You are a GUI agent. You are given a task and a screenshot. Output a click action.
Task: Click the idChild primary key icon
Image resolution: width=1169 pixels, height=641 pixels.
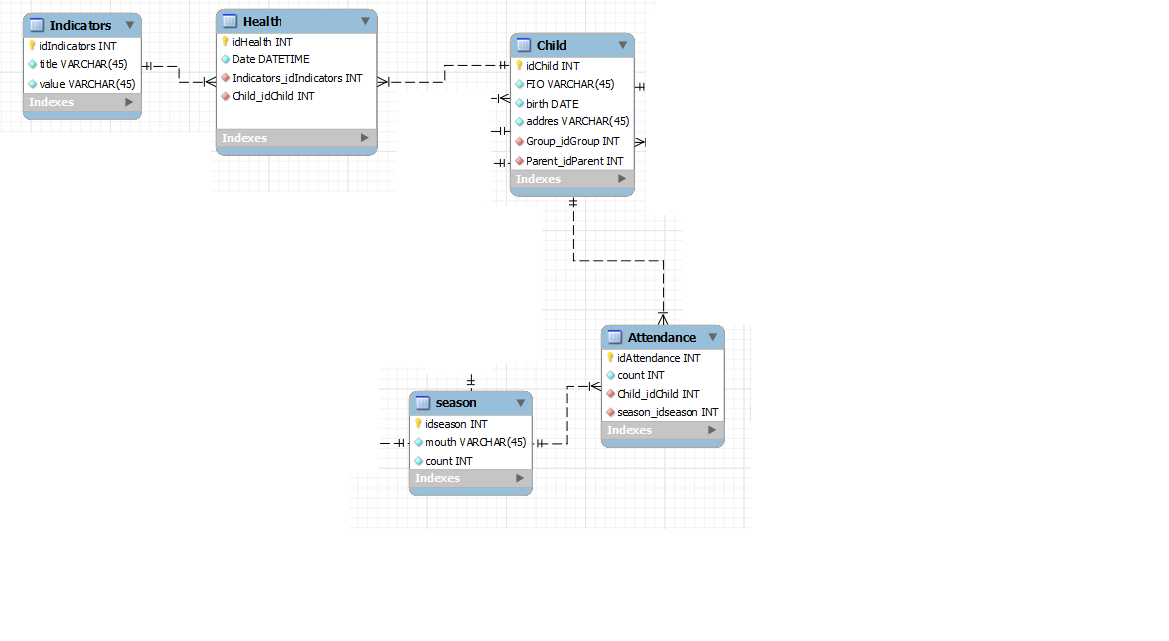(520, 66)
